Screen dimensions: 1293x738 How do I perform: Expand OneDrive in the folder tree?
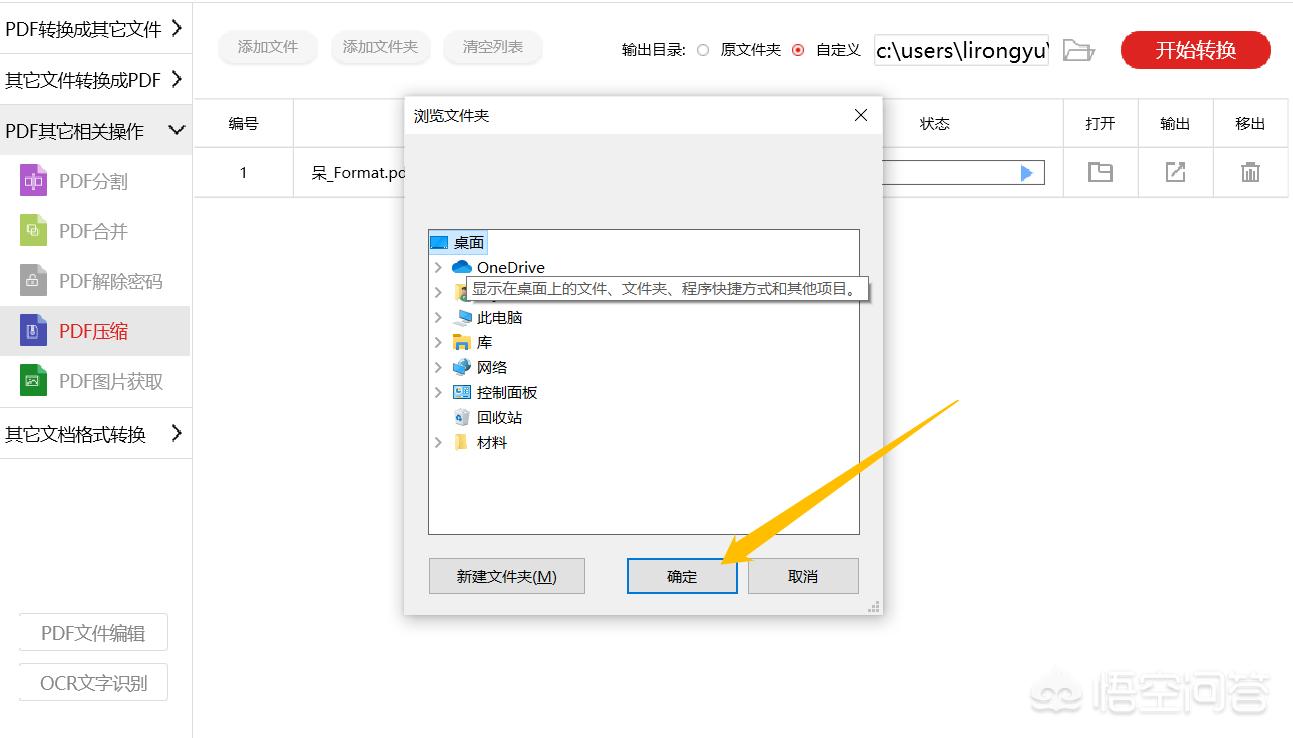coord(439,267)
